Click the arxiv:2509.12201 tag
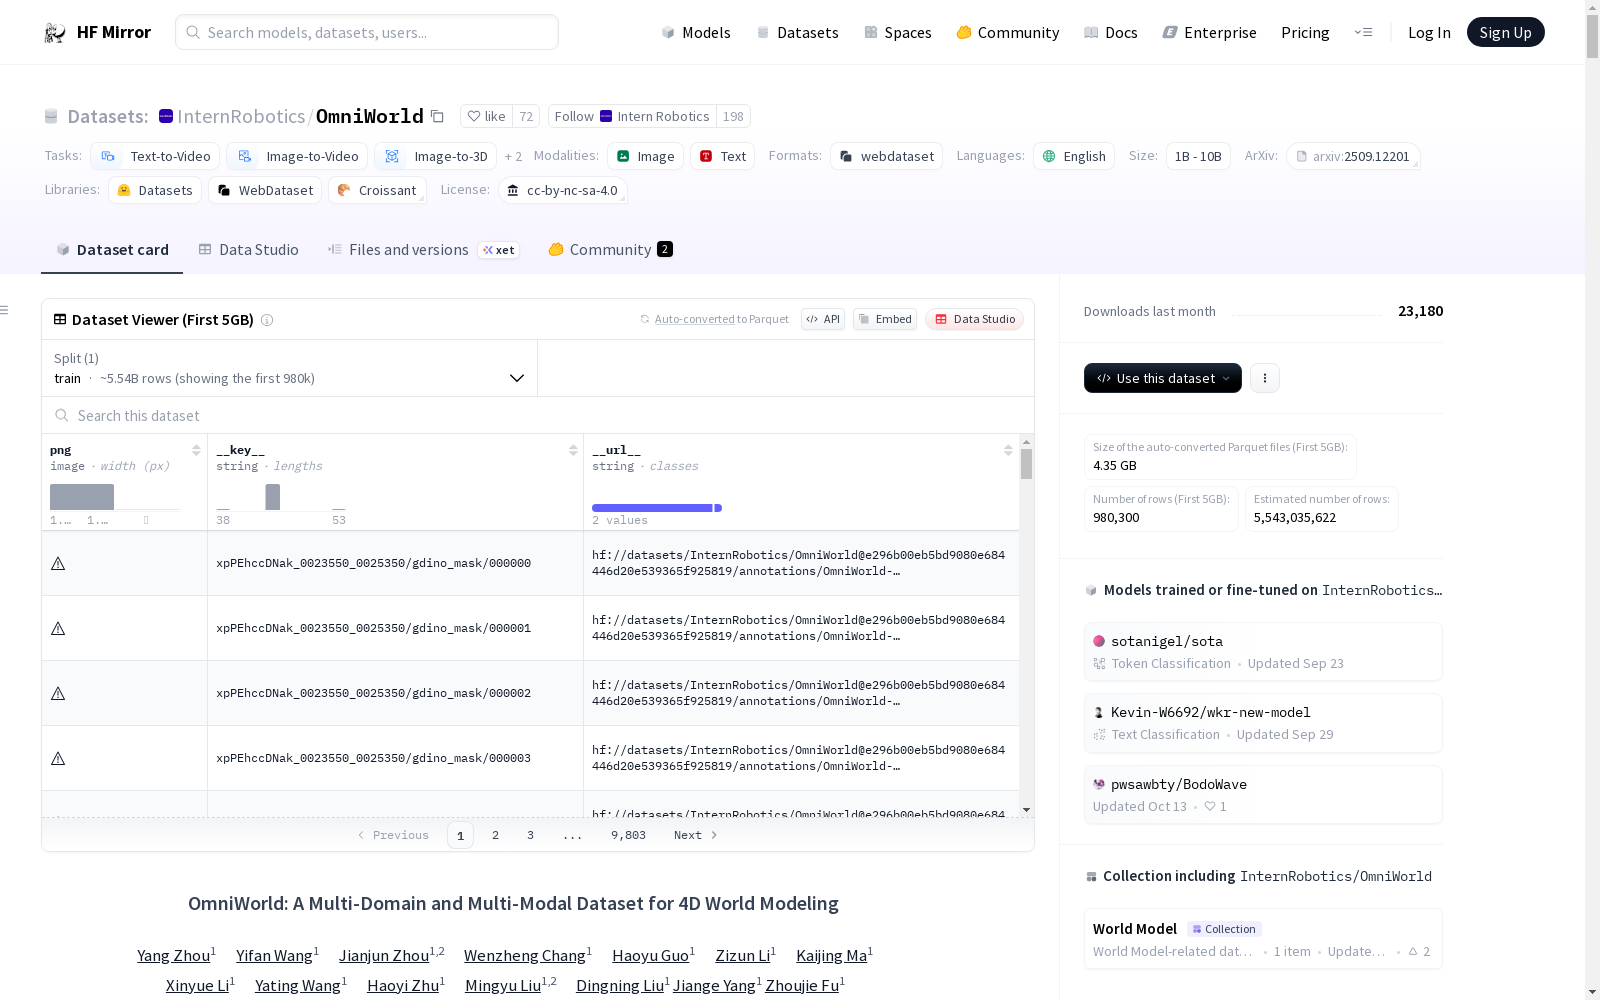Image resolution: width=1600 pixels, height=1000 pixels. click(x=1353, y=156)
